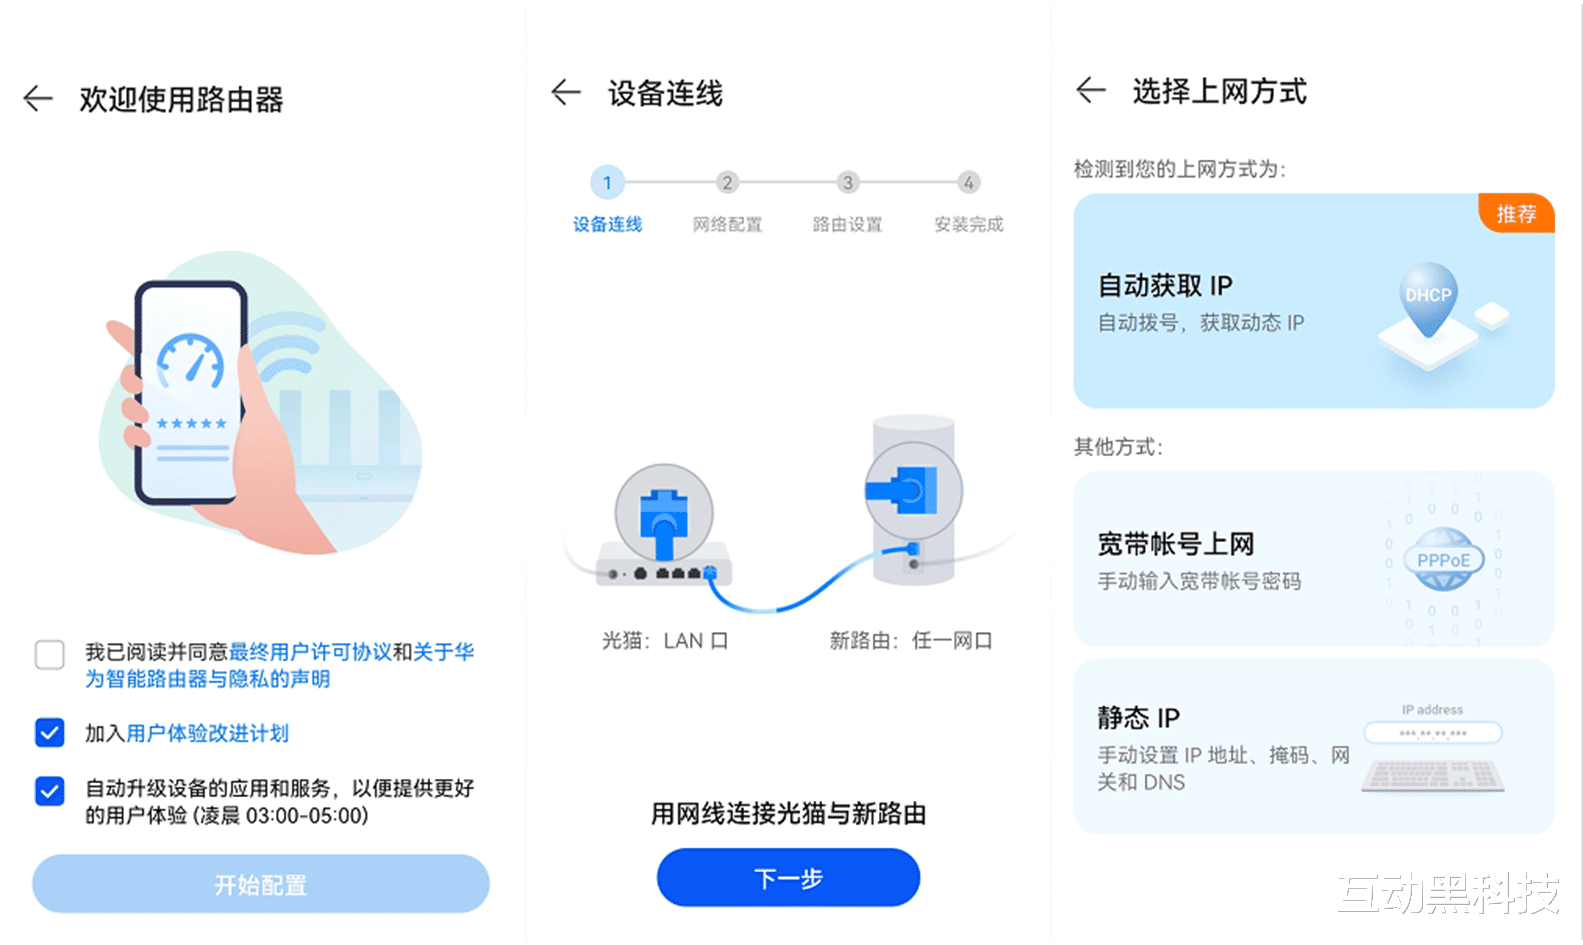Uncheck 自动升级设备的应用和服务 checkbox
Image resolution: width=1583 pixels, height=945 pixels.
click(50, 791)
